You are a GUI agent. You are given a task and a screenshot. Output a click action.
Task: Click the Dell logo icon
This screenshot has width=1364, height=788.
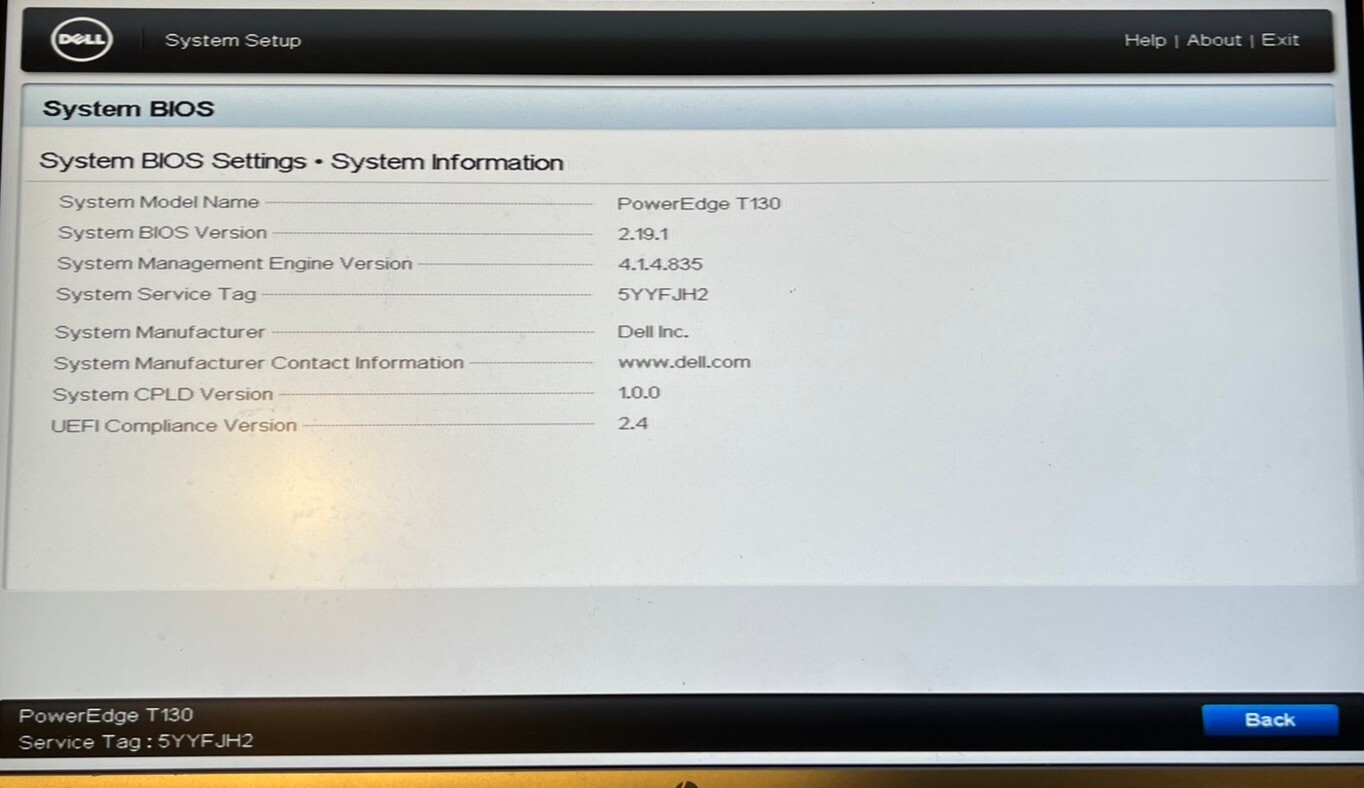pyautogui.click(x=81, y=40)
